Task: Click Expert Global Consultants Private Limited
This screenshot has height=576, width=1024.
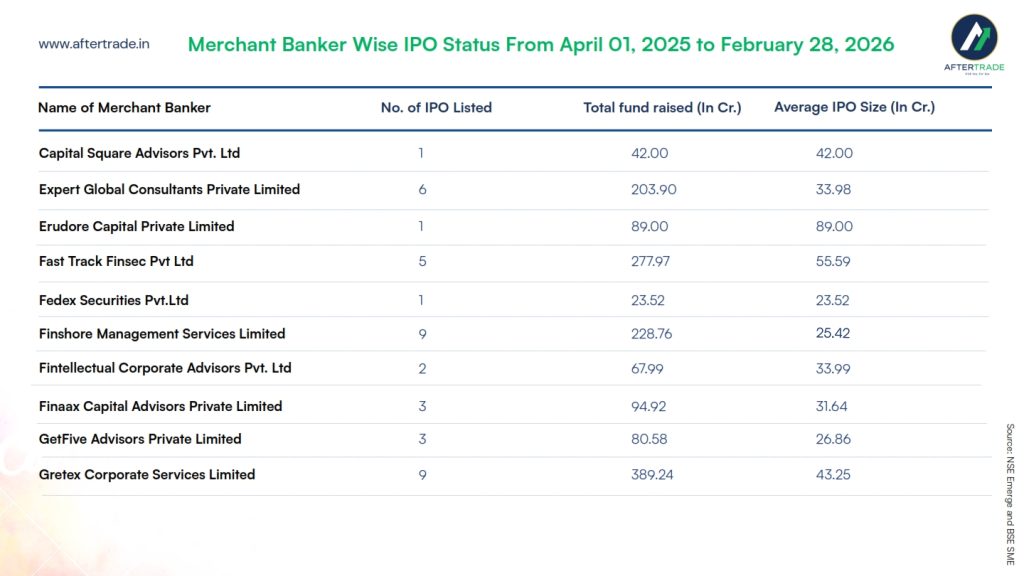Action: (169, 189)
